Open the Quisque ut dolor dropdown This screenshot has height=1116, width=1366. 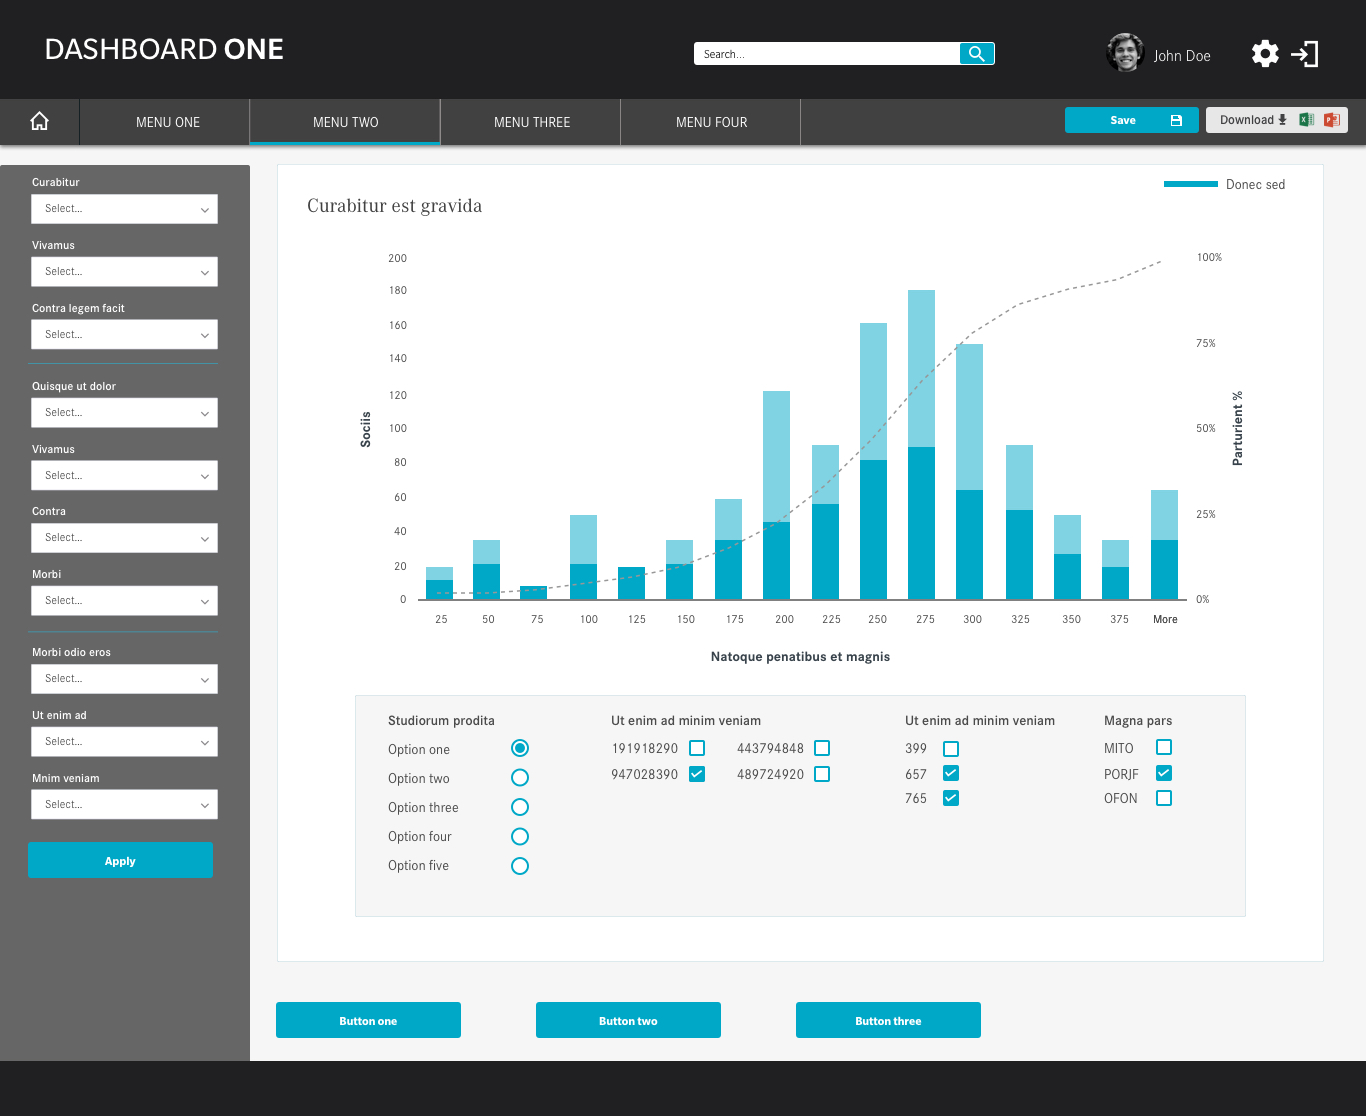(x=124, y=413)
